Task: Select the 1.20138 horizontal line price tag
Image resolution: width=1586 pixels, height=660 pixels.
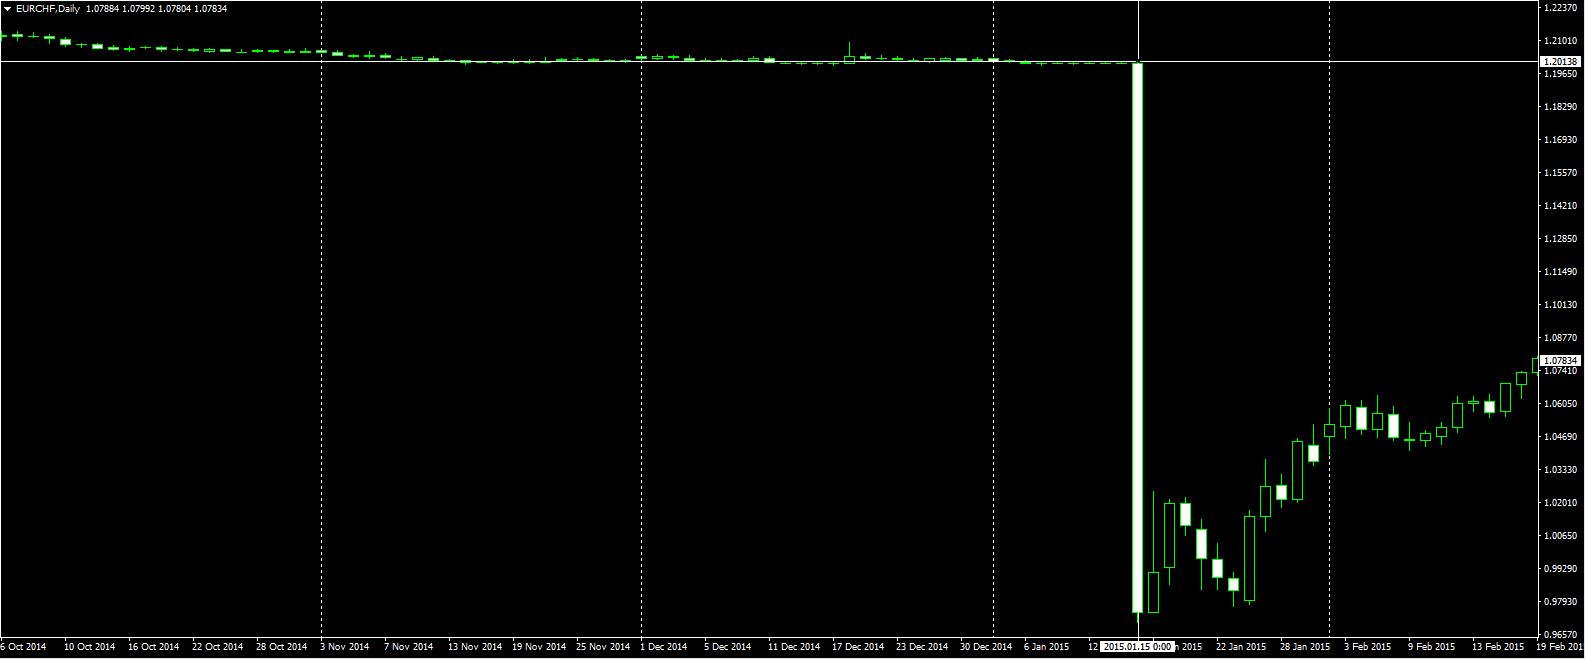Action: click(1560, 62)
